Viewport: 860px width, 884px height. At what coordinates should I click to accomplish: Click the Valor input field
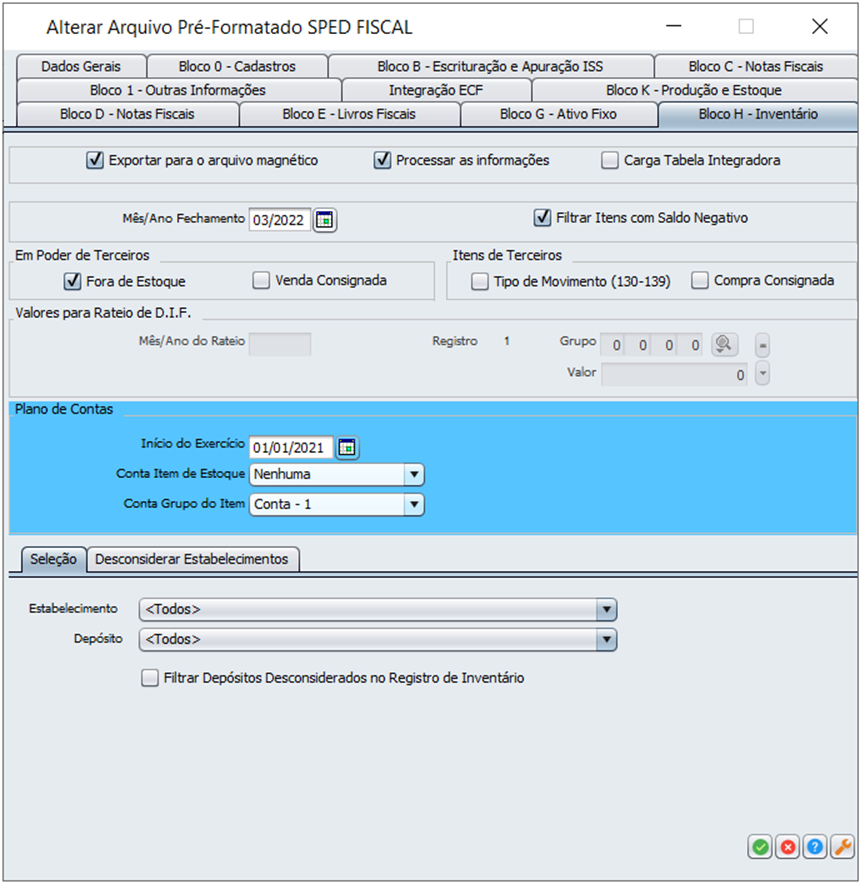point(674,374)
